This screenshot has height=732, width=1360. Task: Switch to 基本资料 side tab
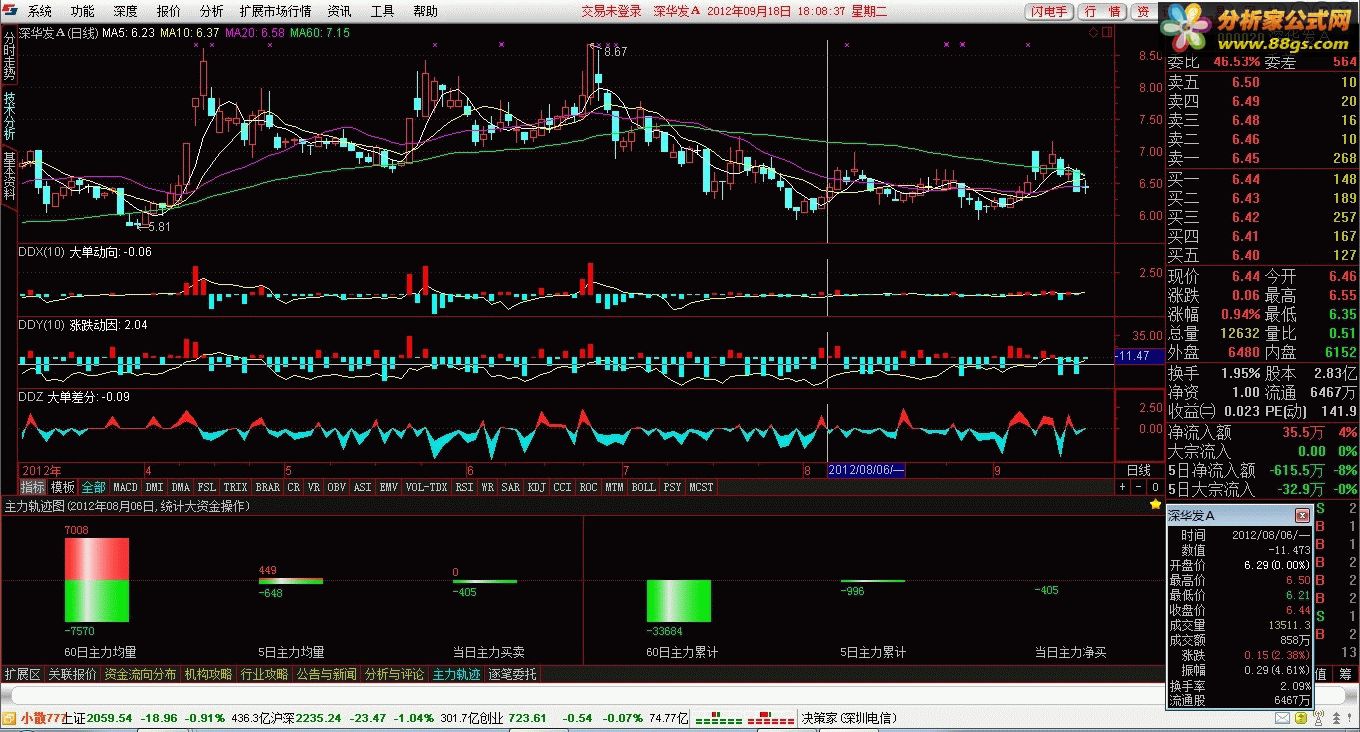coord(9,176)
